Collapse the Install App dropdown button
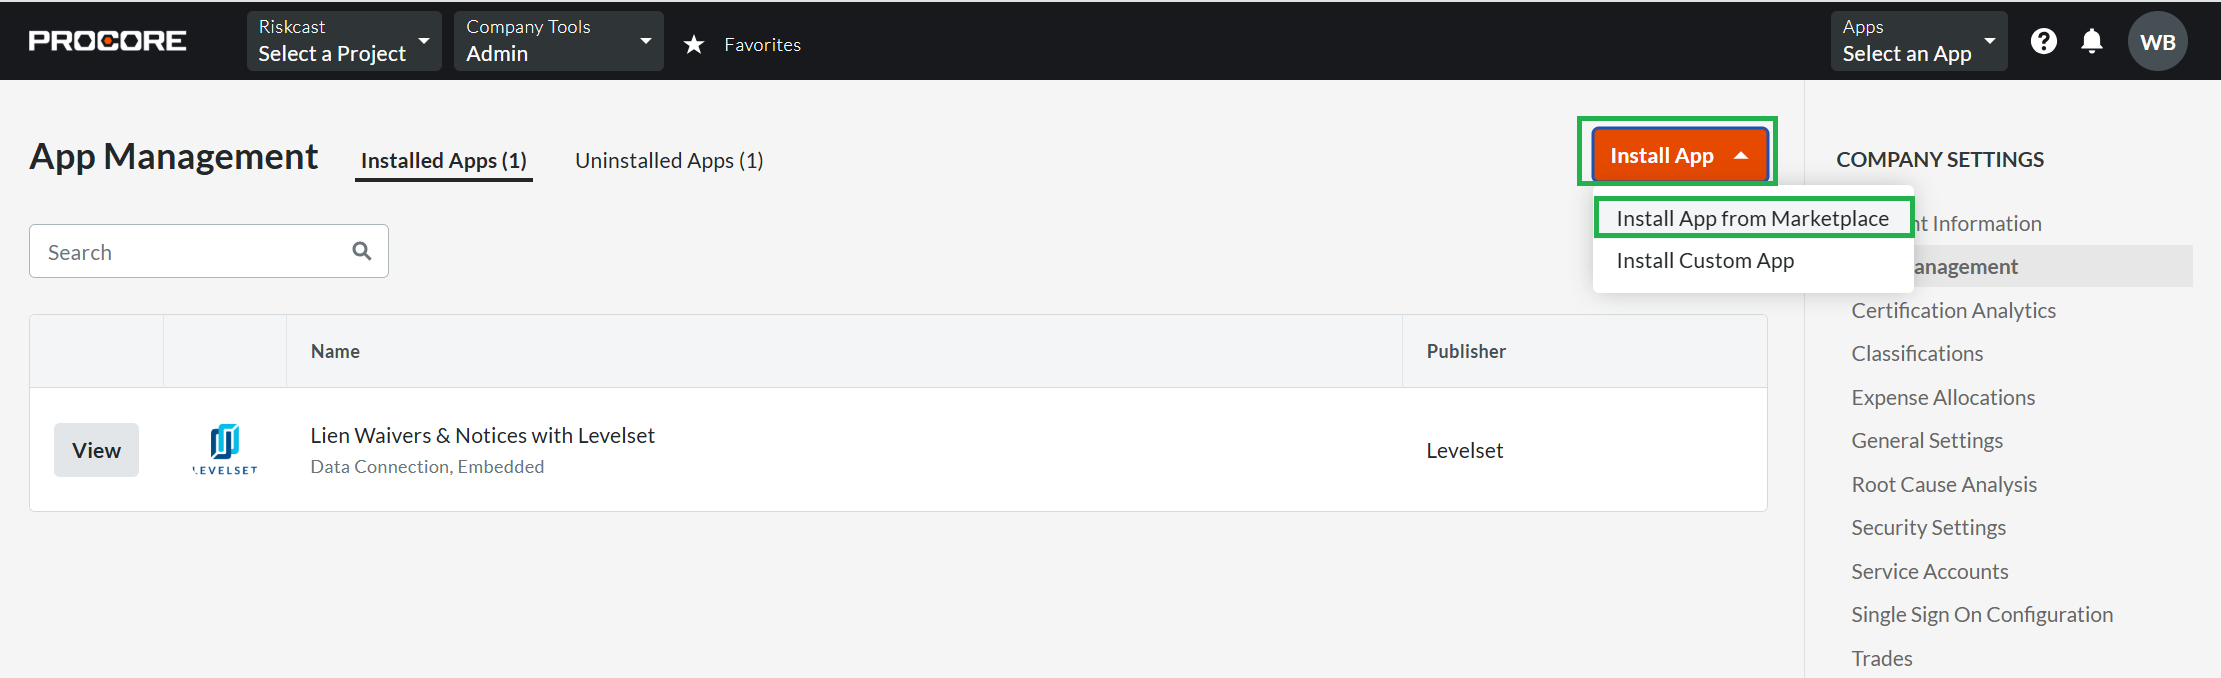 pos(1679,156)
